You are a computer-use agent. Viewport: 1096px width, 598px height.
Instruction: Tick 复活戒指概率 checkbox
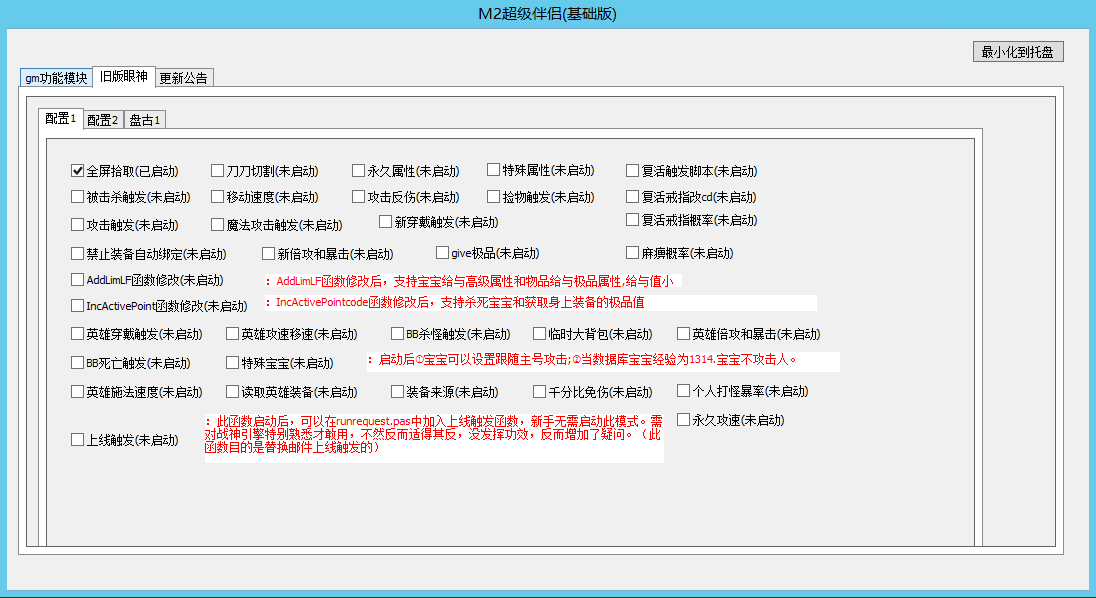click(633, 219)
